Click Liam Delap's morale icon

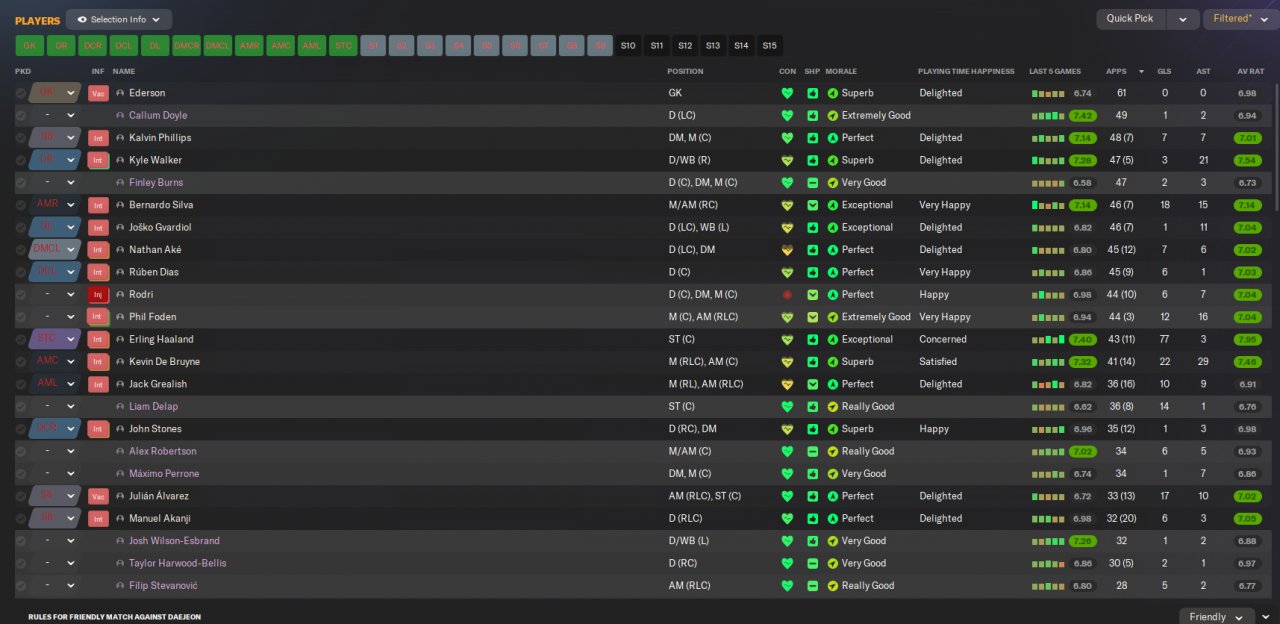click(x=833, y=407)
